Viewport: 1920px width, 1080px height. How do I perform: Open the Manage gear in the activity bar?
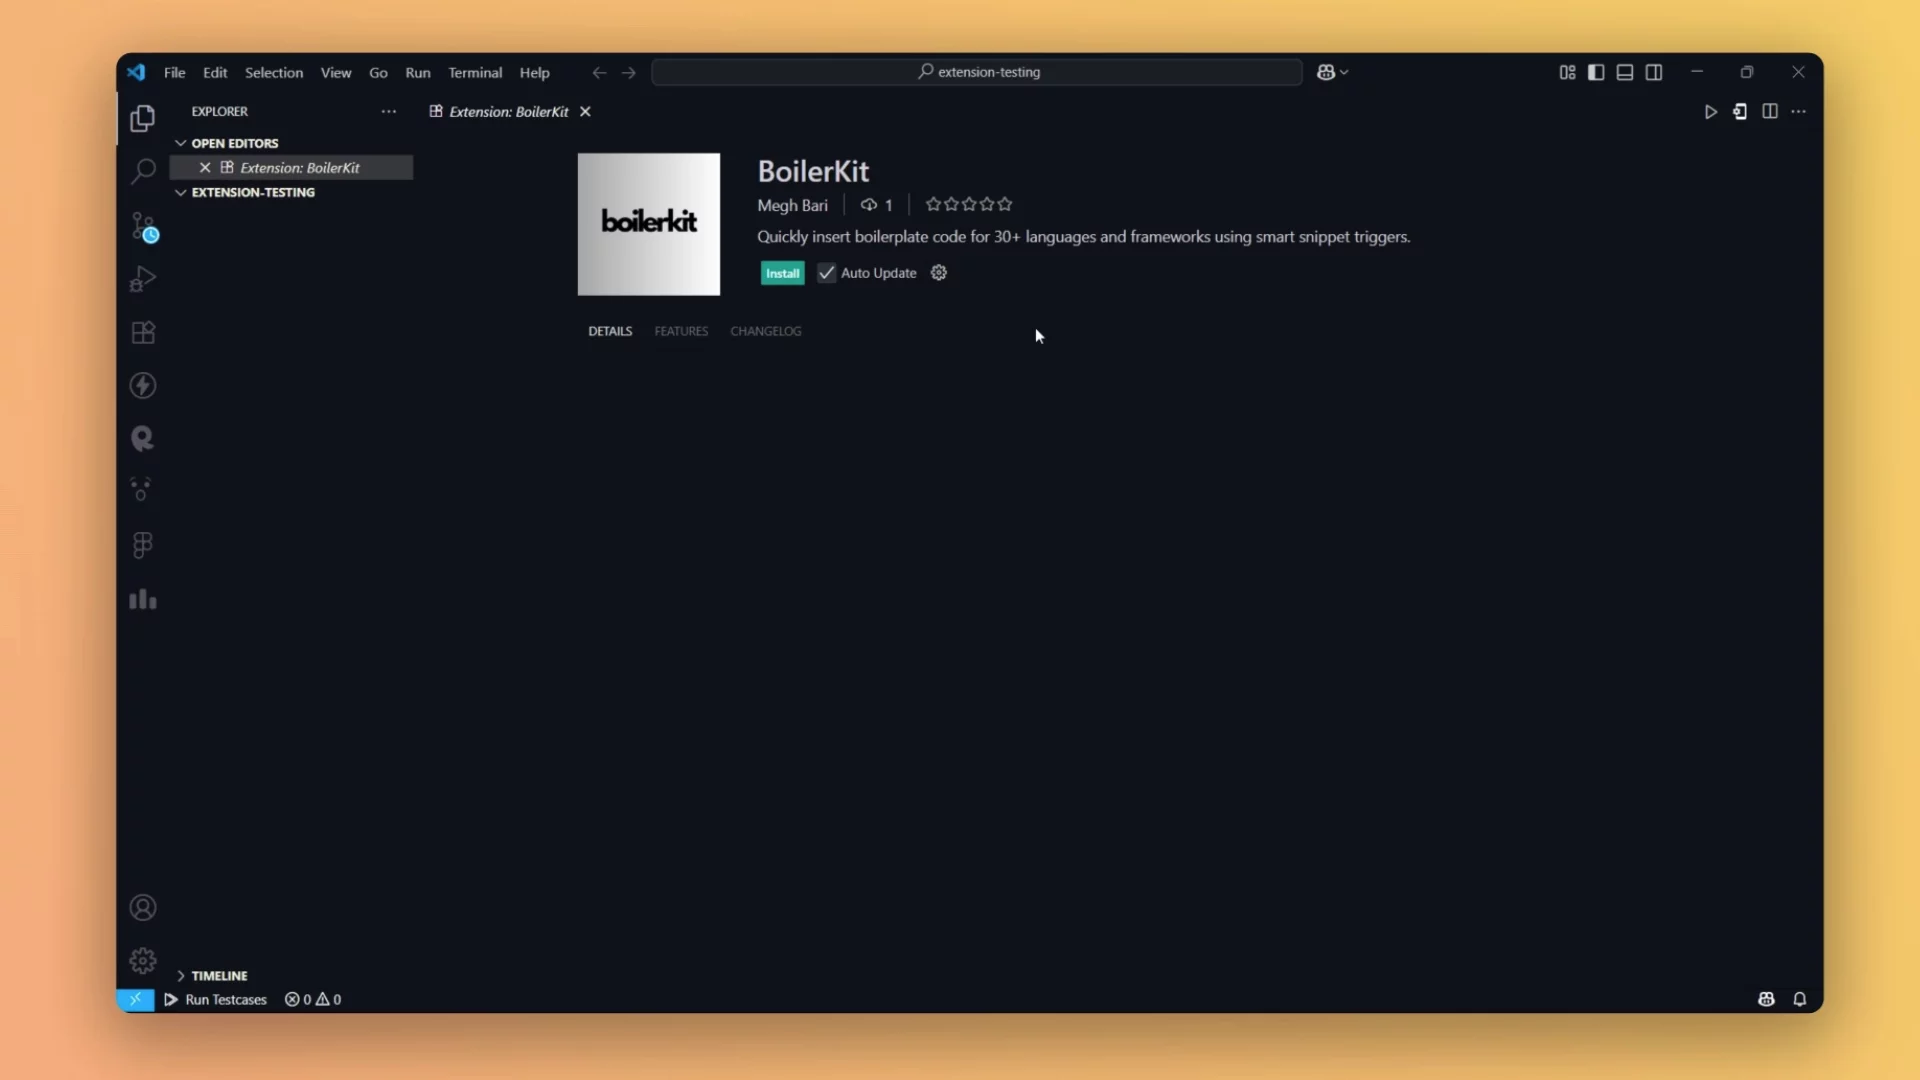click(143, 959)
